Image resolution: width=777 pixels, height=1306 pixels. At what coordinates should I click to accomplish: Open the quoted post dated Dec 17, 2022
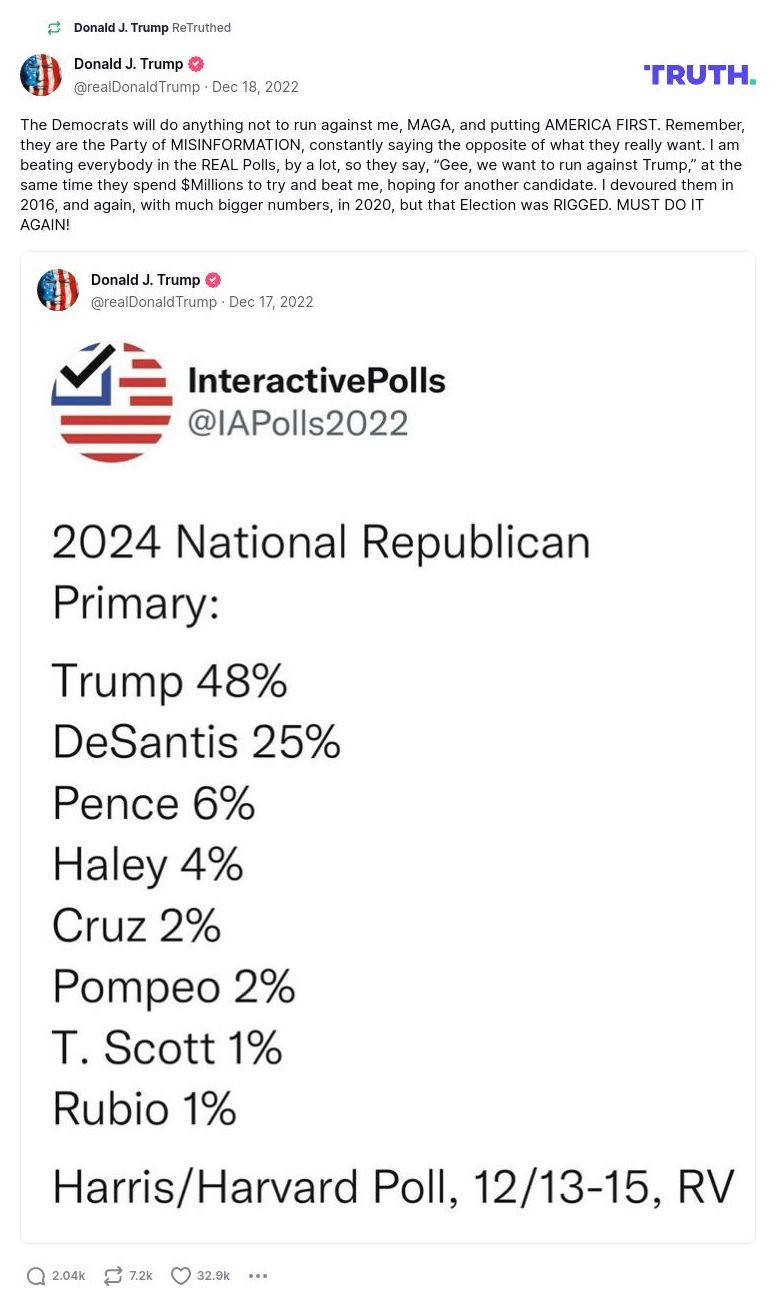[x=271, y=302]
